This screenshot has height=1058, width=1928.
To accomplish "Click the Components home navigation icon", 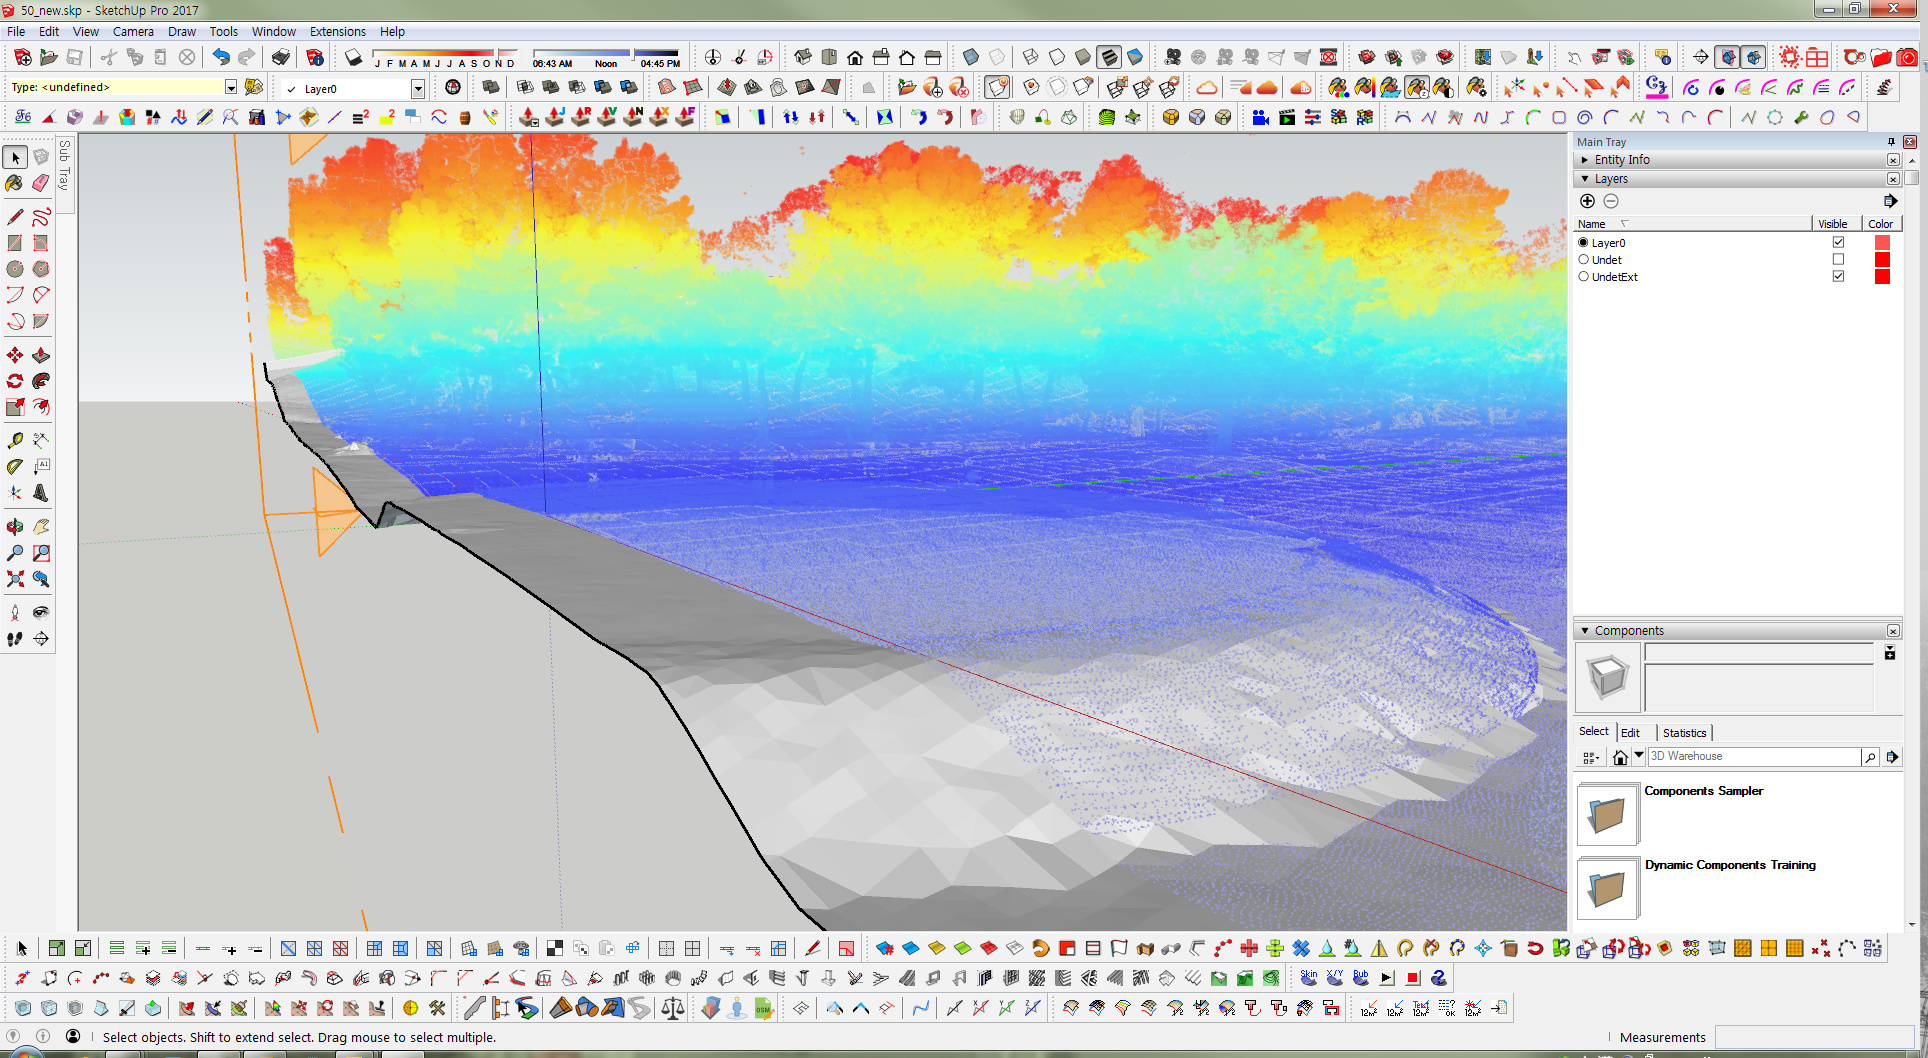I will coord(1620,757).
